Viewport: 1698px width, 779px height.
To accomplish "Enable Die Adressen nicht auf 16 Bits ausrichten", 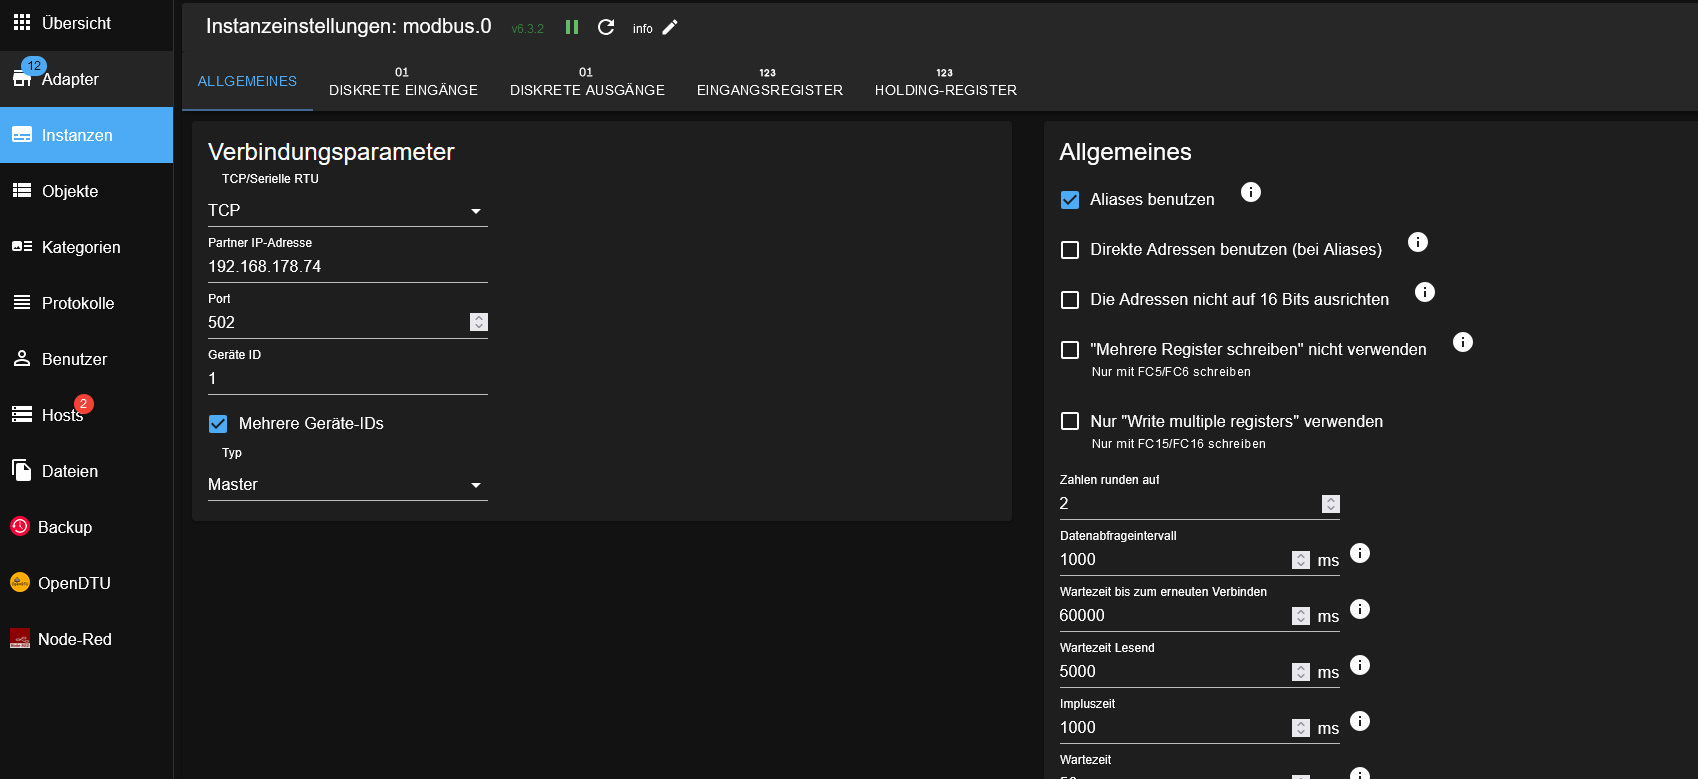I will point(1070,300).
